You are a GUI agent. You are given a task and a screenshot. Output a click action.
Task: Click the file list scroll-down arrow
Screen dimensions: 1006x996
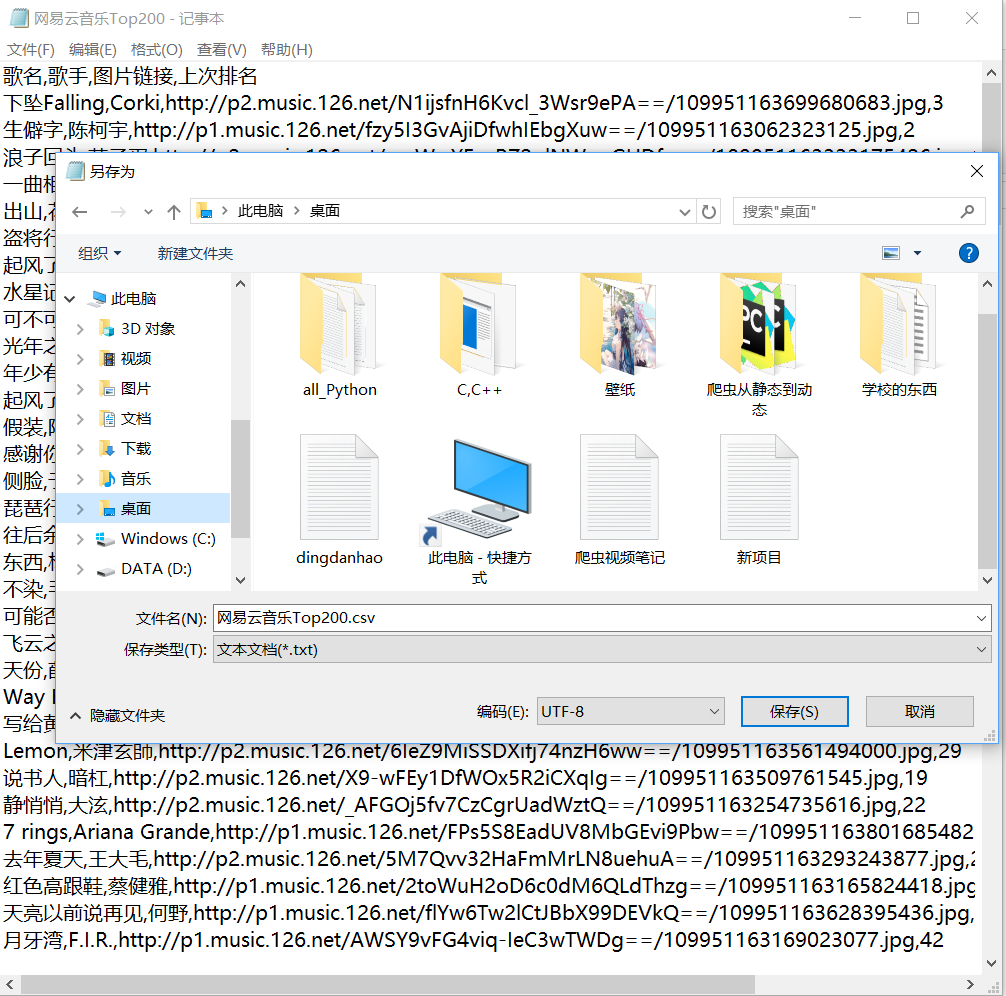coord(987,580)
